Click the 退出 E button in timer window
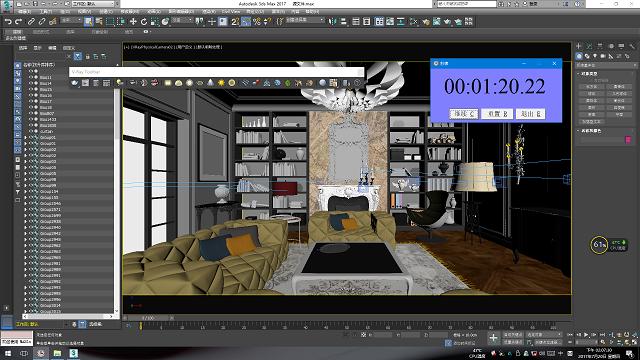 pyautogui.click(x=531, y=114)
